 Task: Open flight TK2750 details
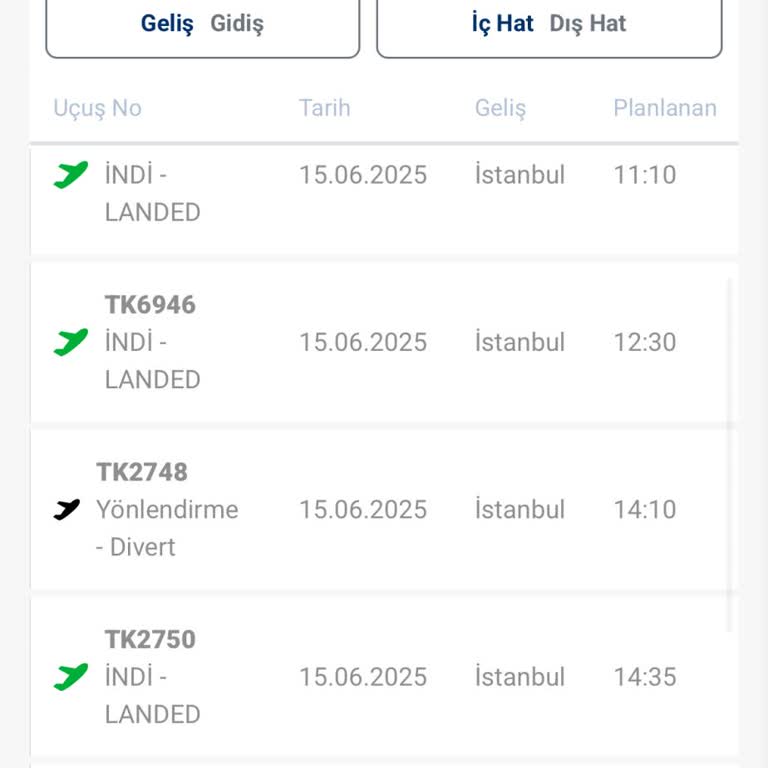pos(150,639)
